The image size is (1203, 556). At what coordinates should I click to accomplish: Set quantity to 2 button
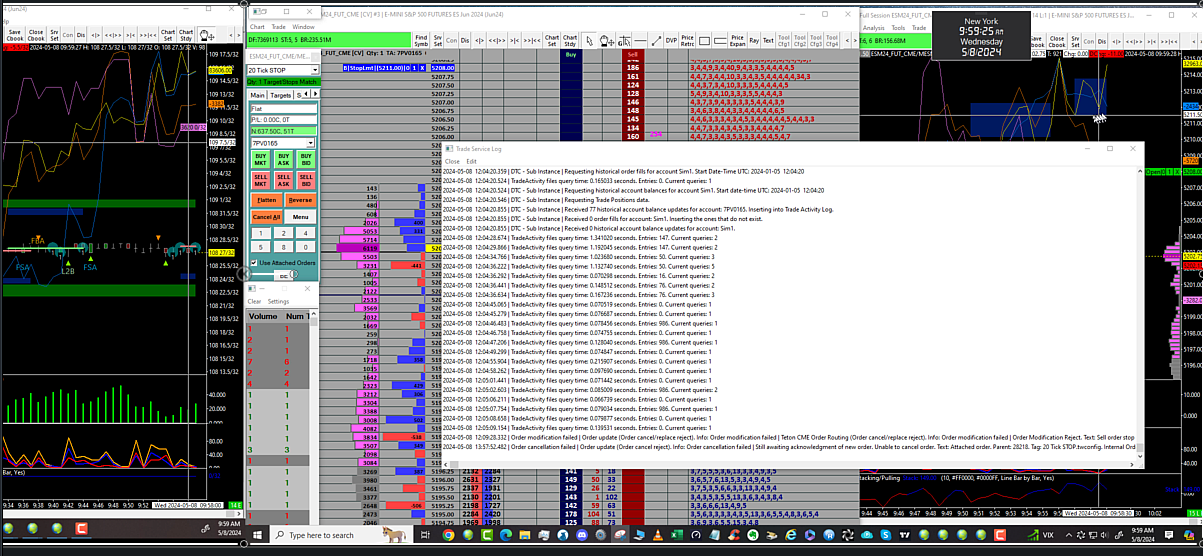(x=284, y=234)
